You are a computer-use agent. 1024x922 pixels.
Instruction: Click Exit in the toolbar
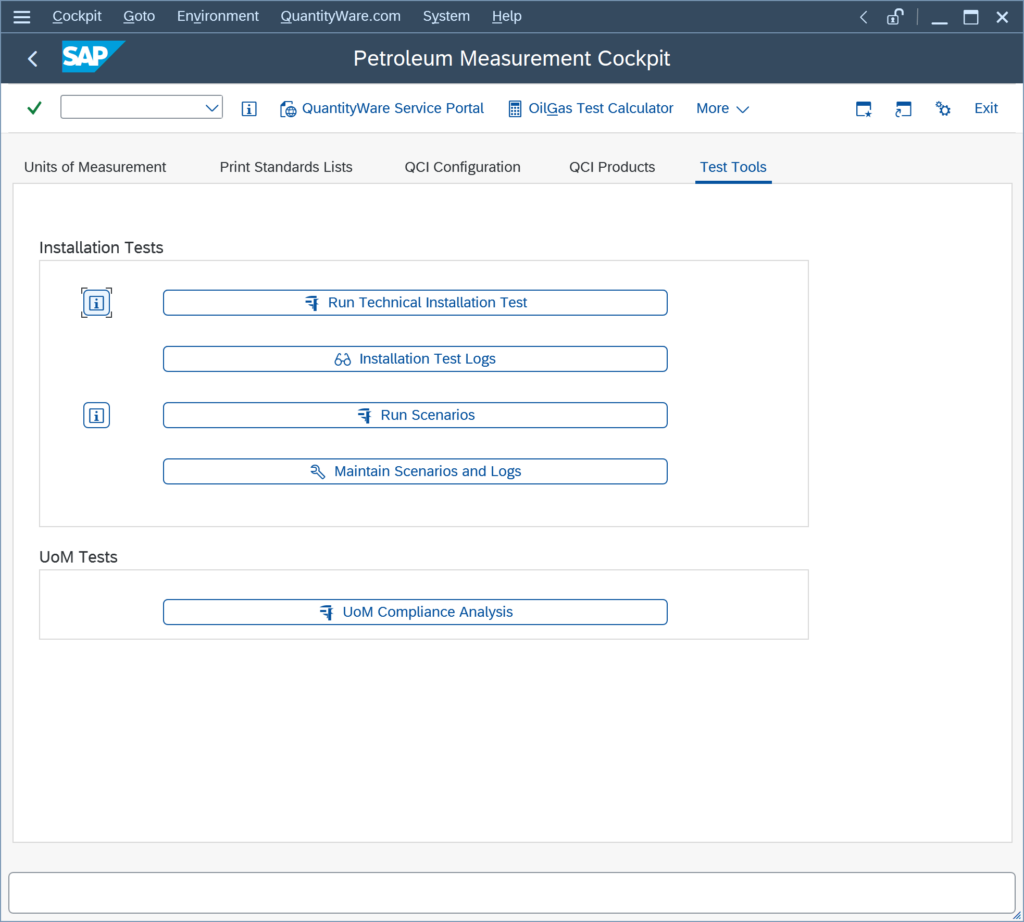click(x=986, y=108)
